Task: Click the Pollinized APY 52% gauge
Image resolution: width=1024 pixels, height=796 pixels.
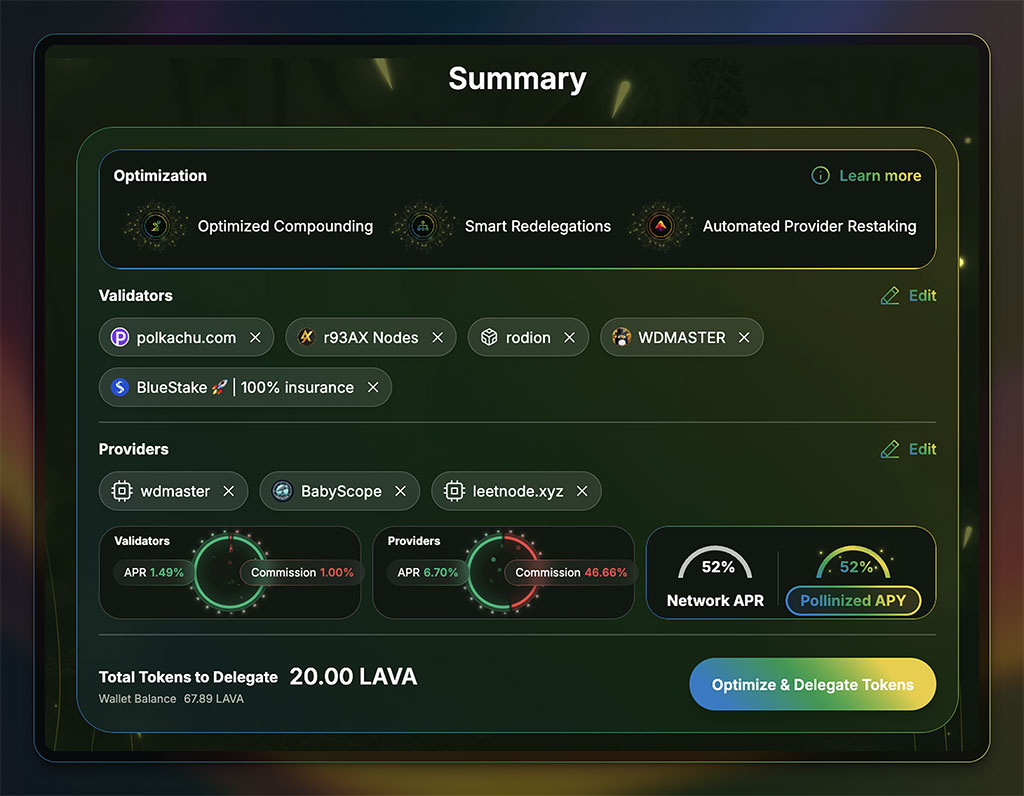Action: pyautogui.click(x=853, y=562)
